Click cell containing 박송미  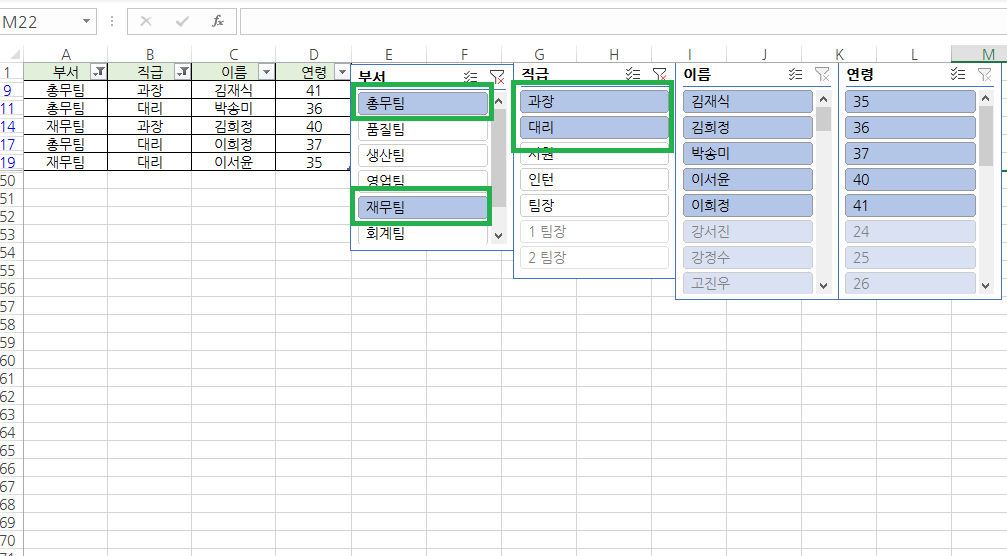pyautogui.click(x=233, y=108)
